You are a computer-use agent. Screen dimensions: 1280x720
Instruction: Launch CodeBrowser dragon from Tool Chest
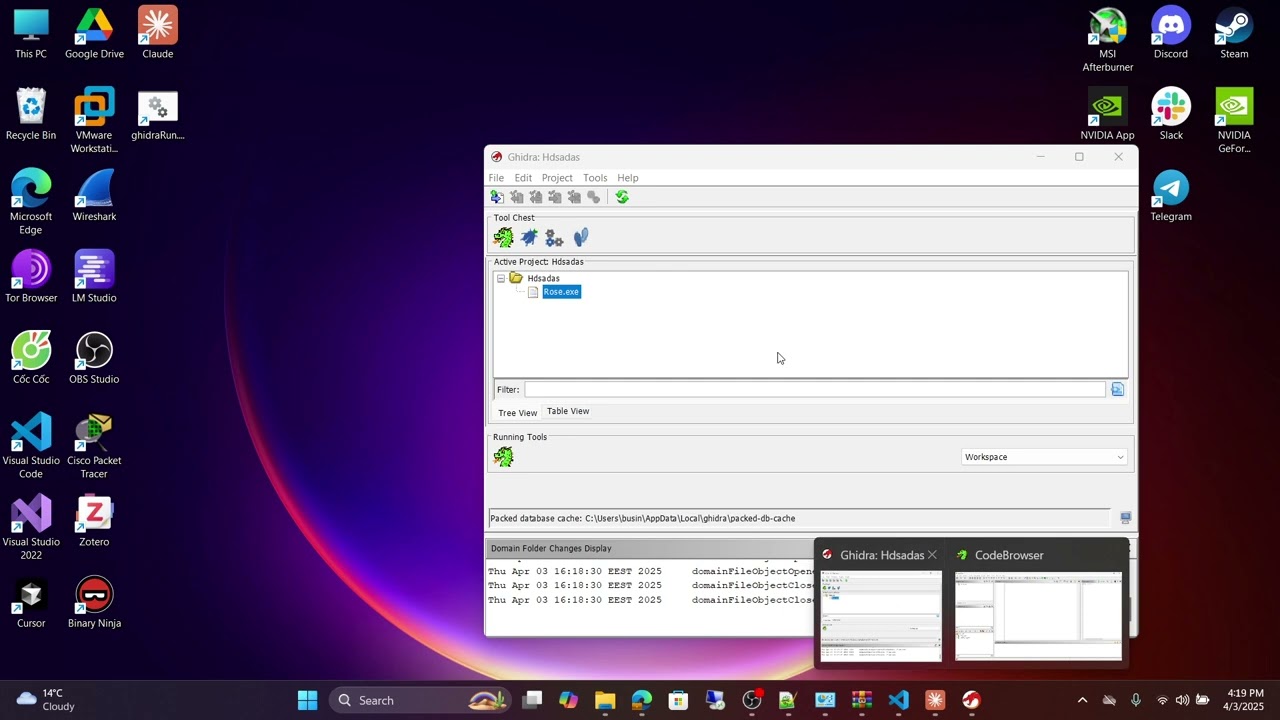[503, 237]
